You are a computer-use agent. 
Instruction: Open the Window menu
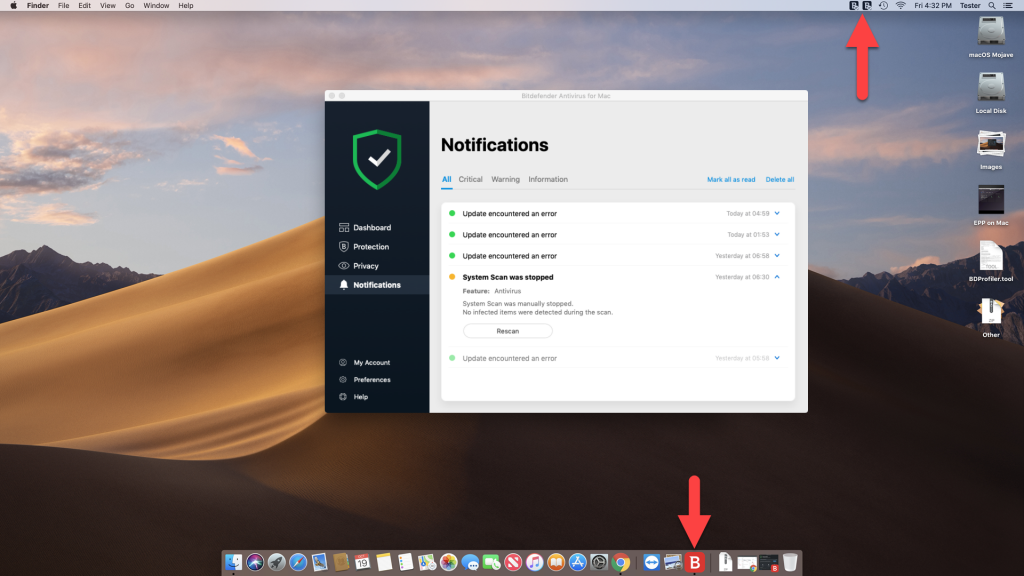pos(156,5)
